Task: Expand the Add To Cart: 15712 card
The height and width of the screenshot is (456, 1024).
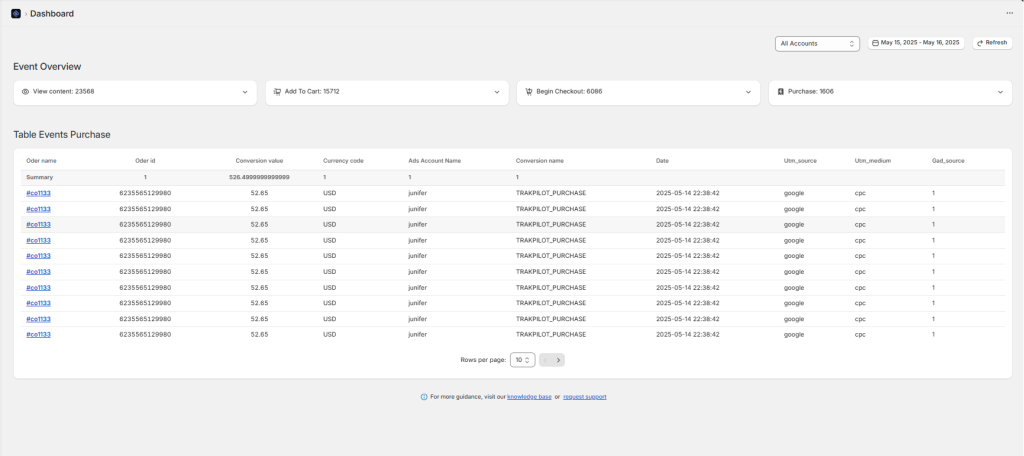Action: click(387, 92)
